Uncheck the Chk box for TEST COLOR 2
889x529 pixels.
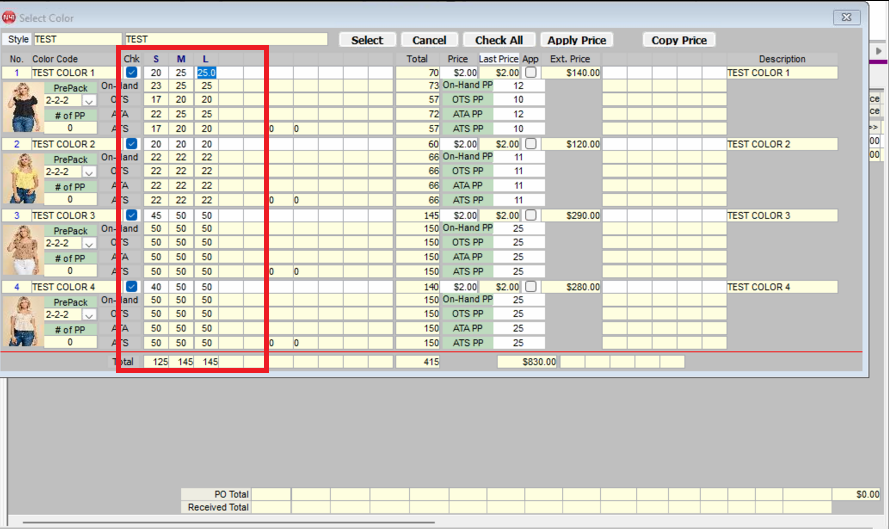pyautogui.click(x=132, y=143)
